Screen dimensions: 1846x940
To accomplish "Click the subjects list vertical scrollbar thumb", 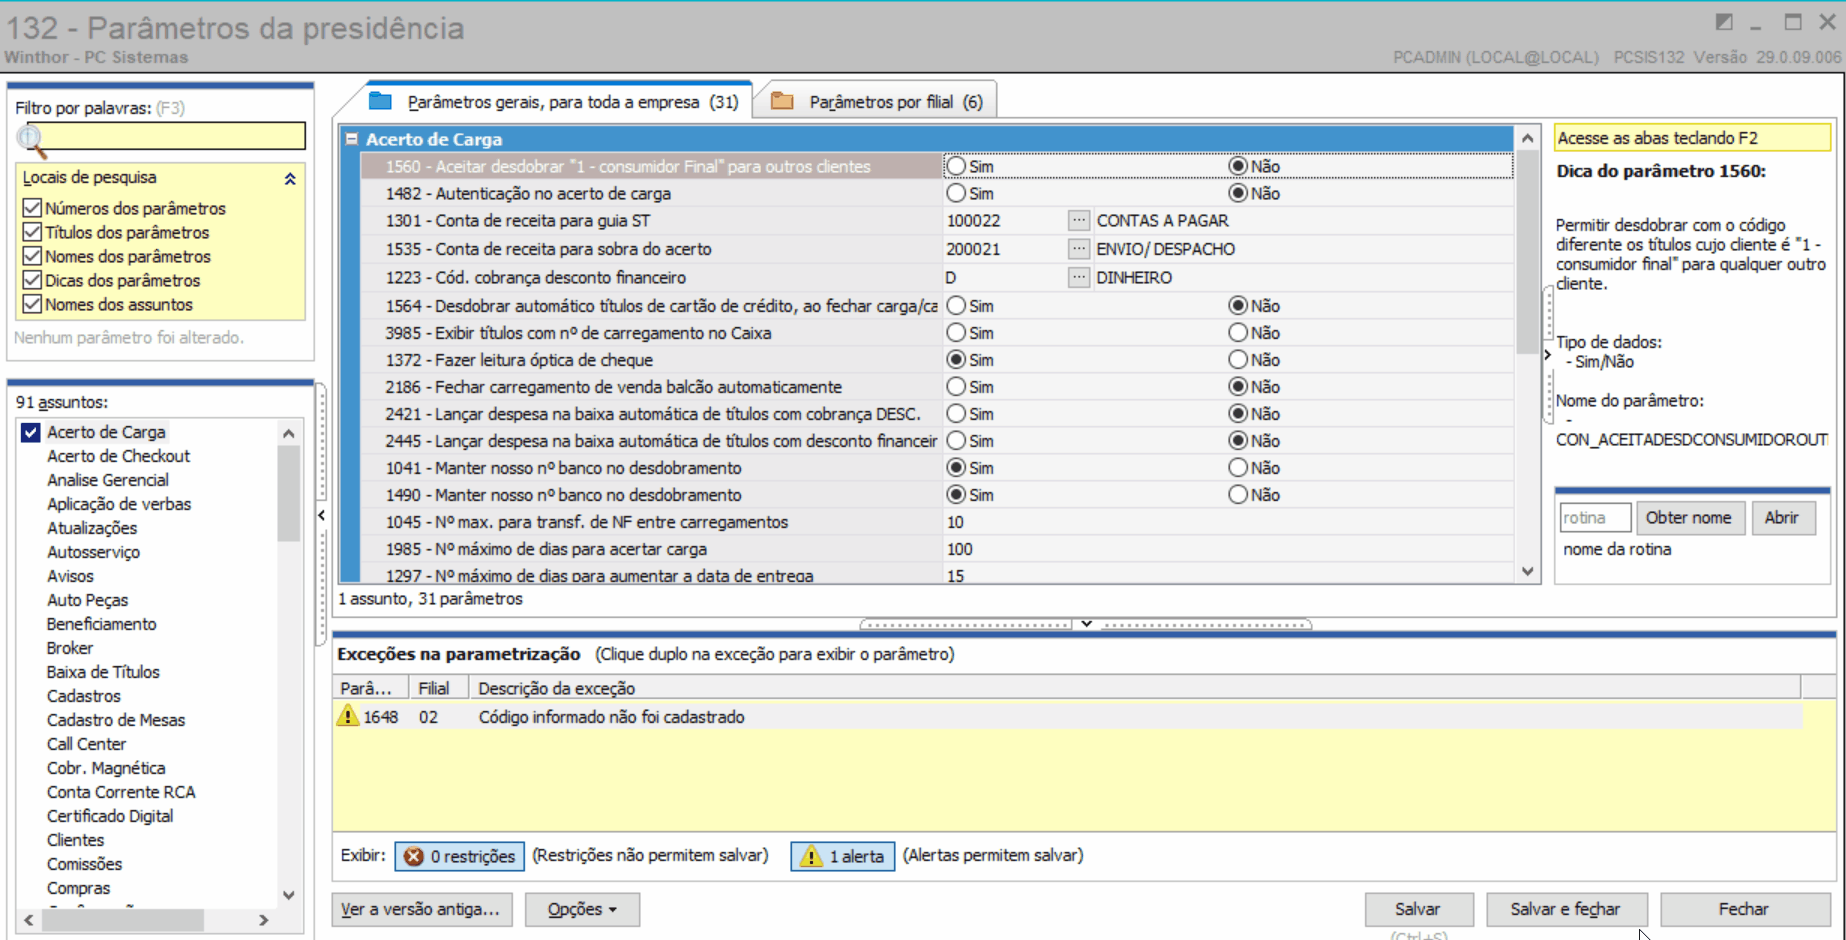I will (288, 493).
